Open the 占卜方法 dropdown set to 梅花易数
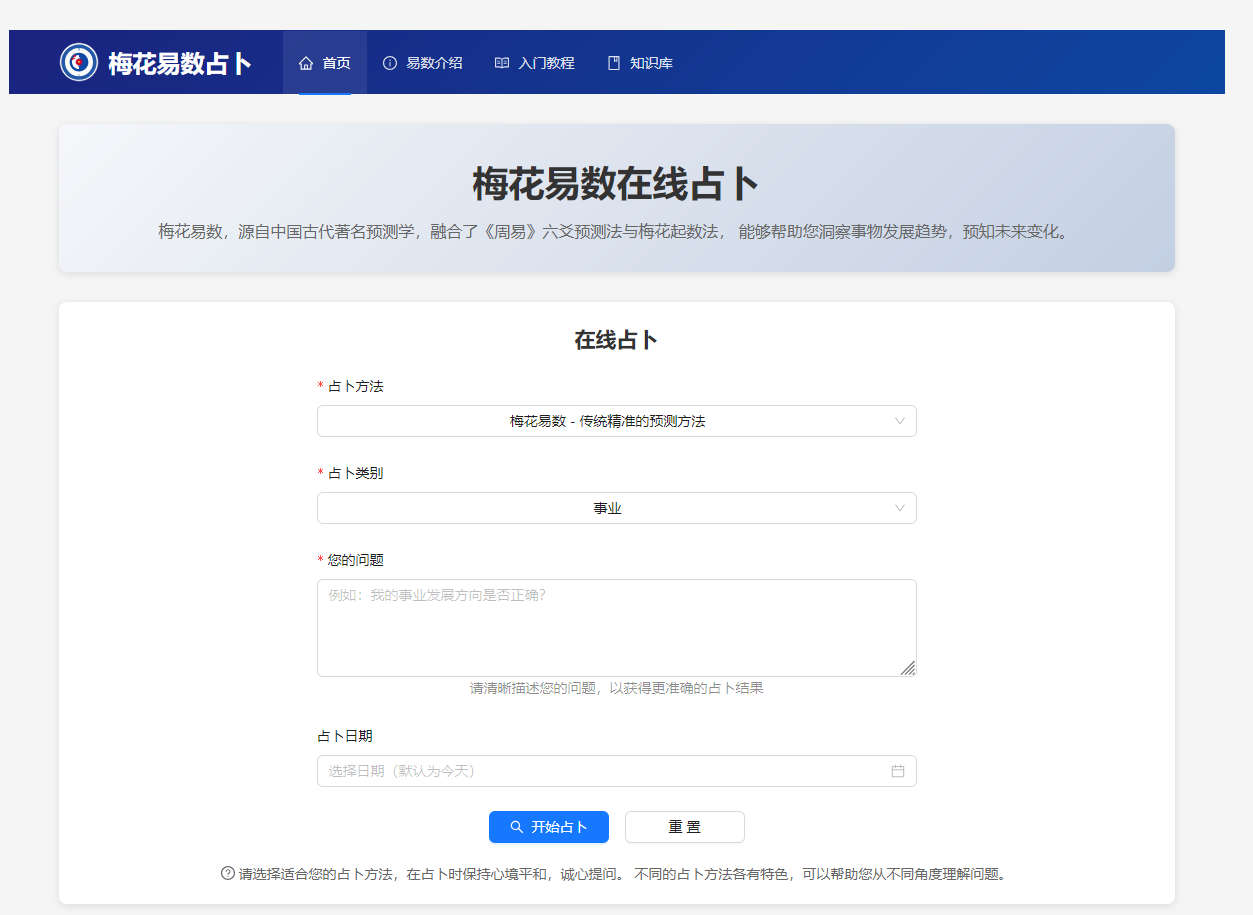This screenshot has height=915, width=1253. coord(617,421)
